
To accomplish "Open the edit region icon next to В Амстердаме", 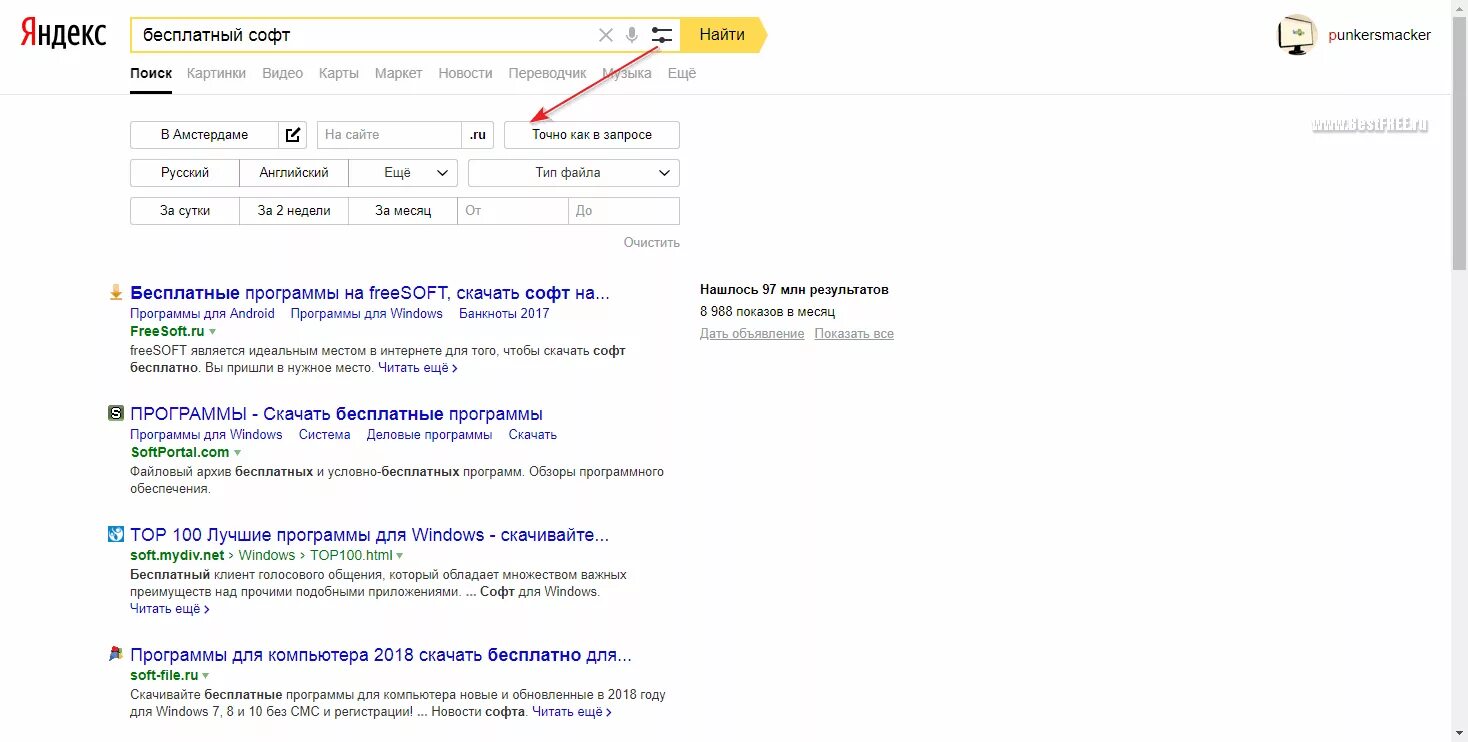I will 293,135.
